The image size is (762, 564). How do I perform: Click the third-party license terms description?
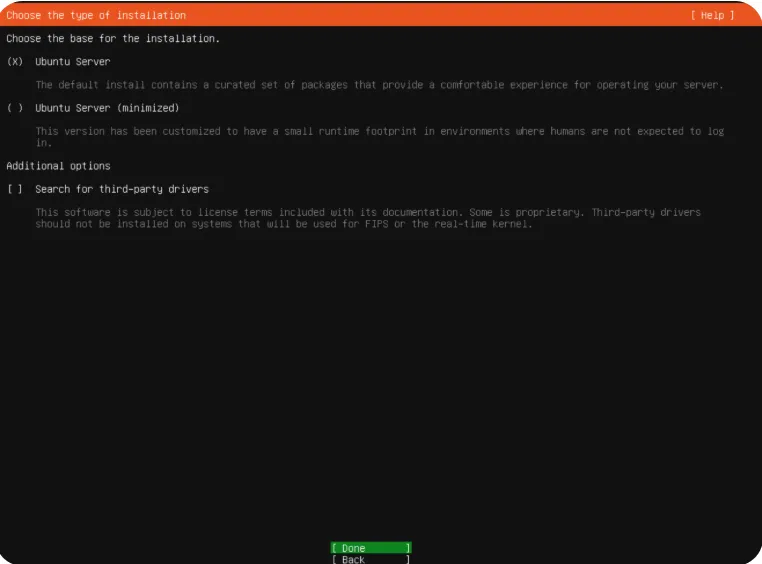[x=368, y=218]
